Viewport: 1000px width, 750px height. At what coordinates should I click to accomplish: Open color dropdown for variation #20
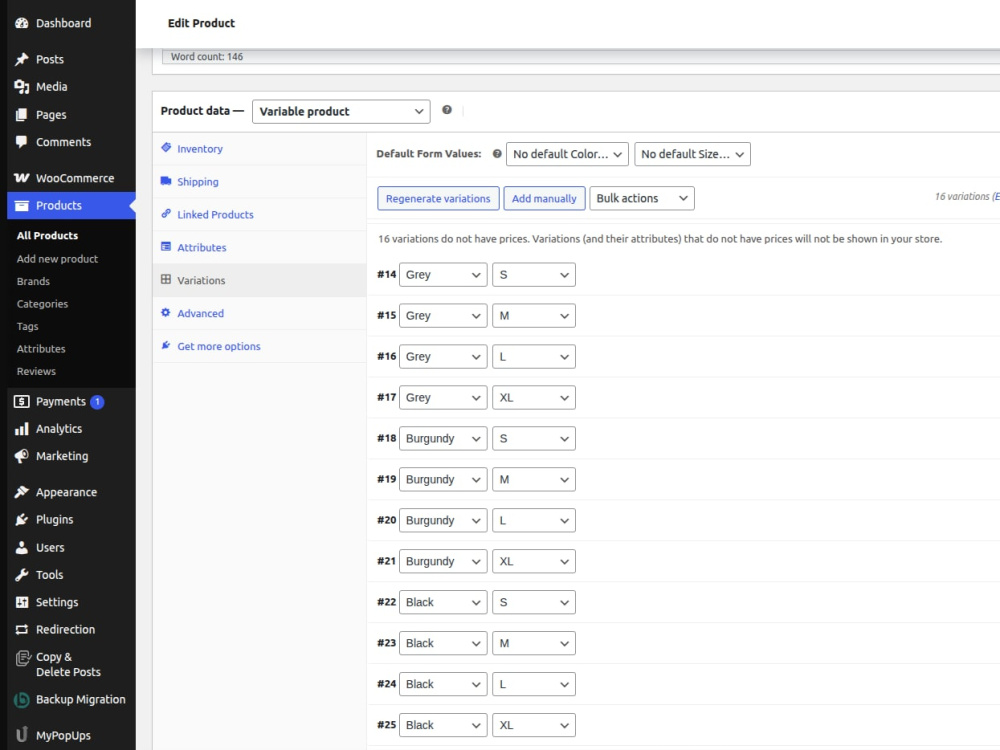point(443,520)
